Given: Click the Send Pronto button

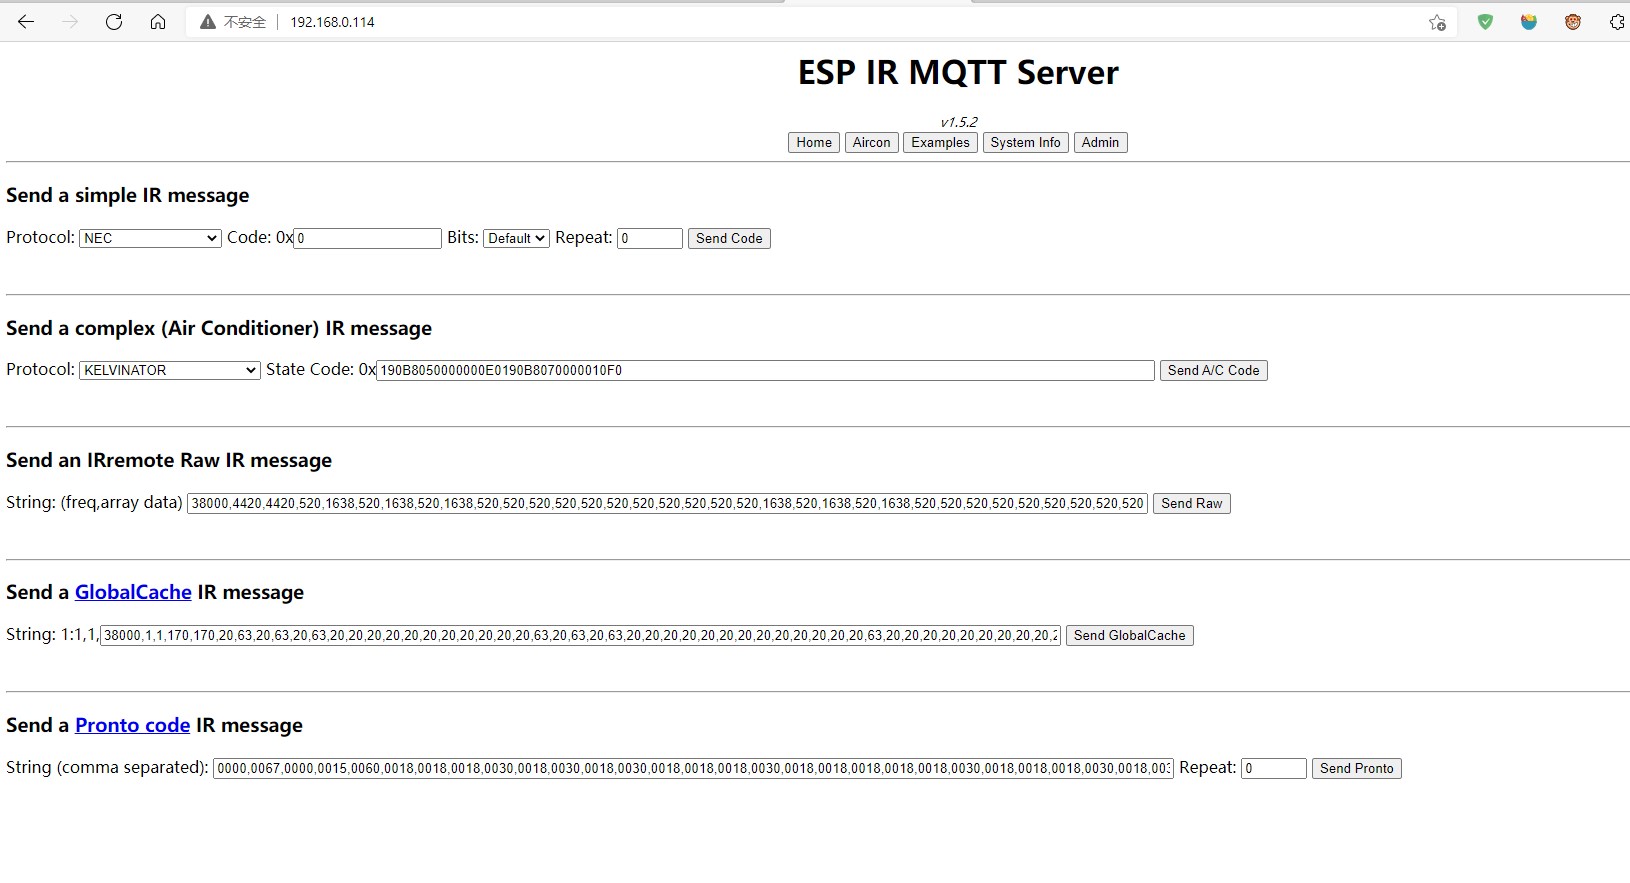Looking at the screenshot, I should point(1357,768).
